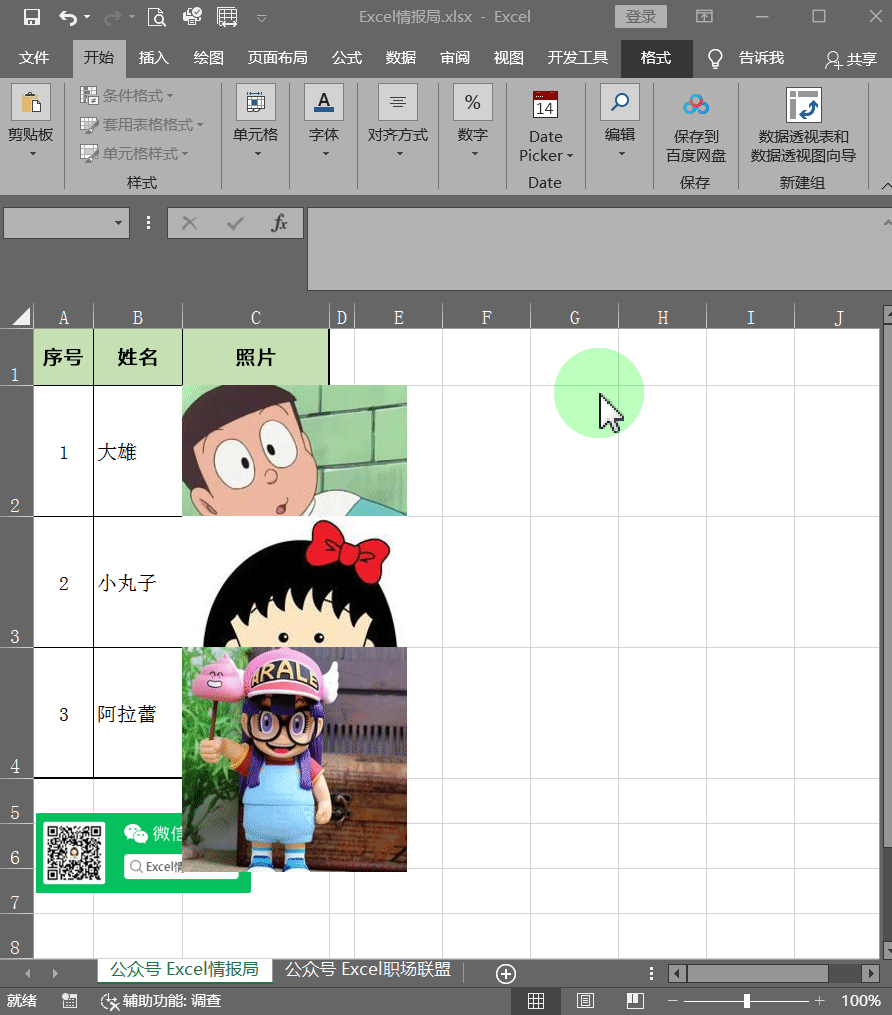
Task: Click the quick access table grid icon
Action: pos(227,17)
